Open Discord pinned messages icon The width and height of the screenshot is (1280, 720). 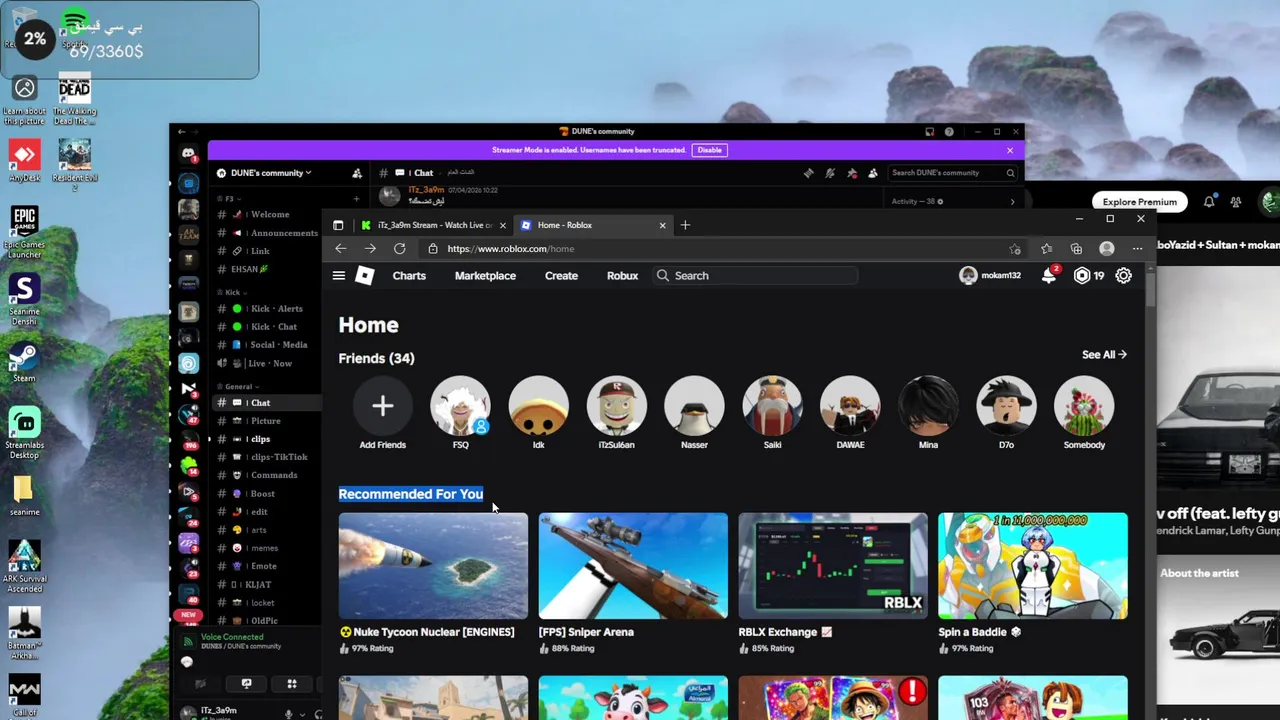(x=852, y=173)
